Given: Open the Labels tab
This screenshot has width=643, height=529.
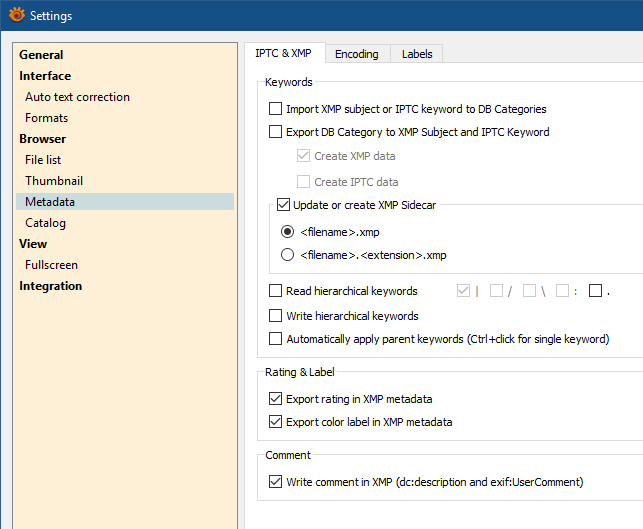Looking at the screenshot, I should tap(417, 54).
